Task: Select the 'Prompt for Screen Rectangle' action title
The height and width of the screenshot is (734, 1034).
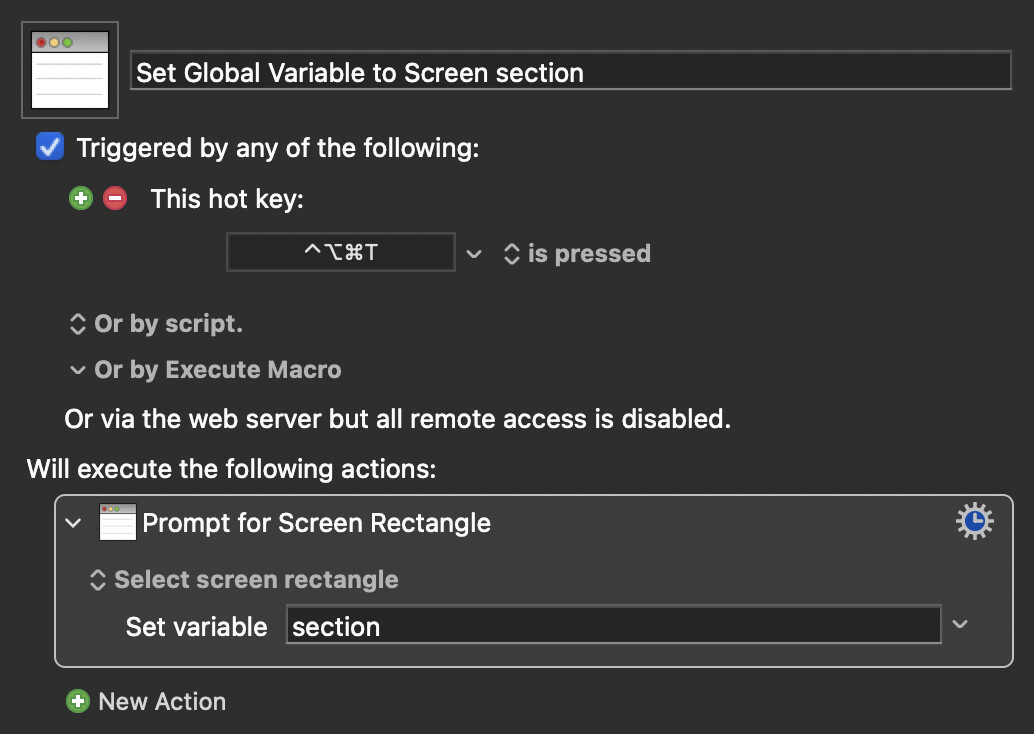Action: (x=316, y=523)
